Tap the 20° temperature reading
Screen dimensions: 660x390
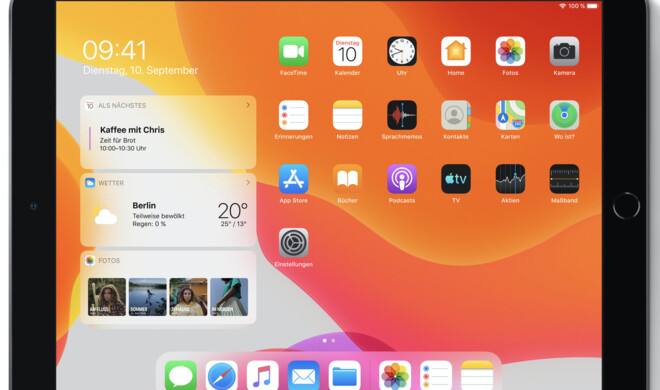tap(232, 211)
